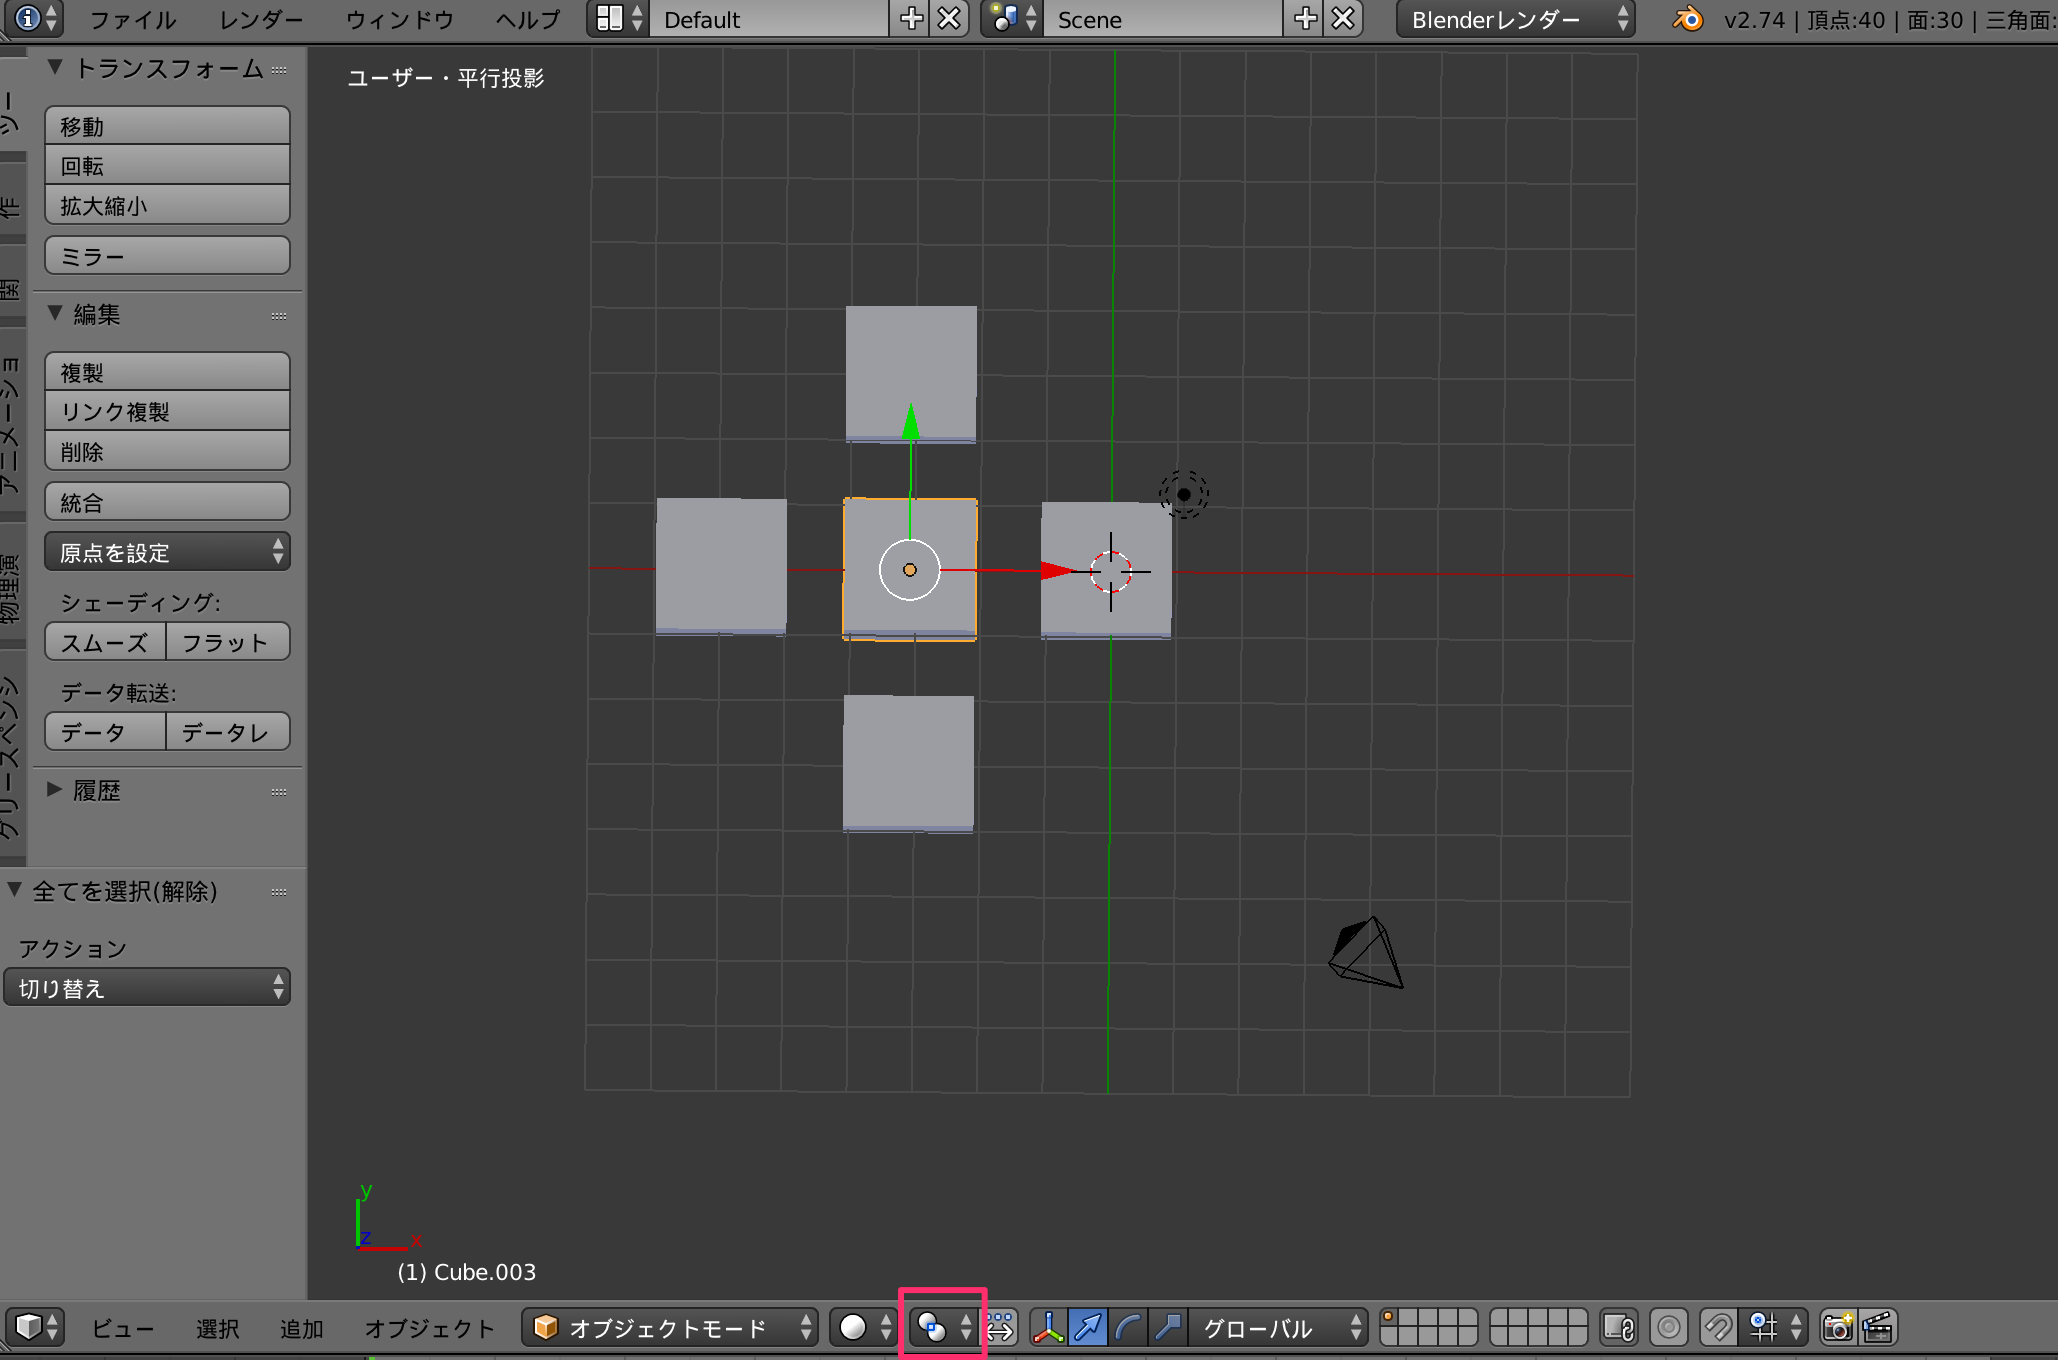Render OpenGL animation with clapper icon
2058x1360 pixels.
pyautogui.click(x=1877, y=1327)
